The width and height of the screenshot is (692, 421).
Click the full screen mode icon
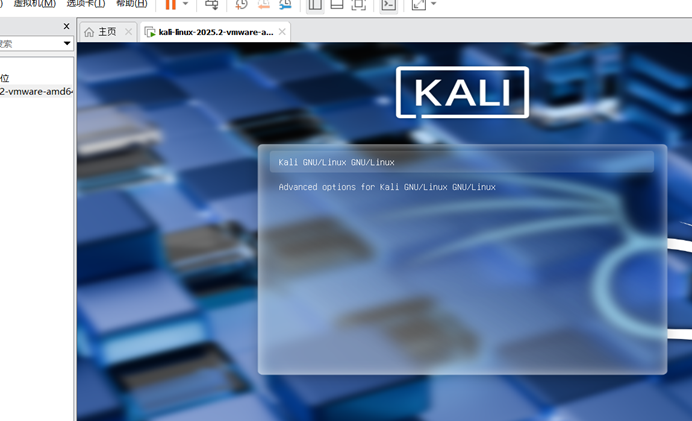coord(358,4)
